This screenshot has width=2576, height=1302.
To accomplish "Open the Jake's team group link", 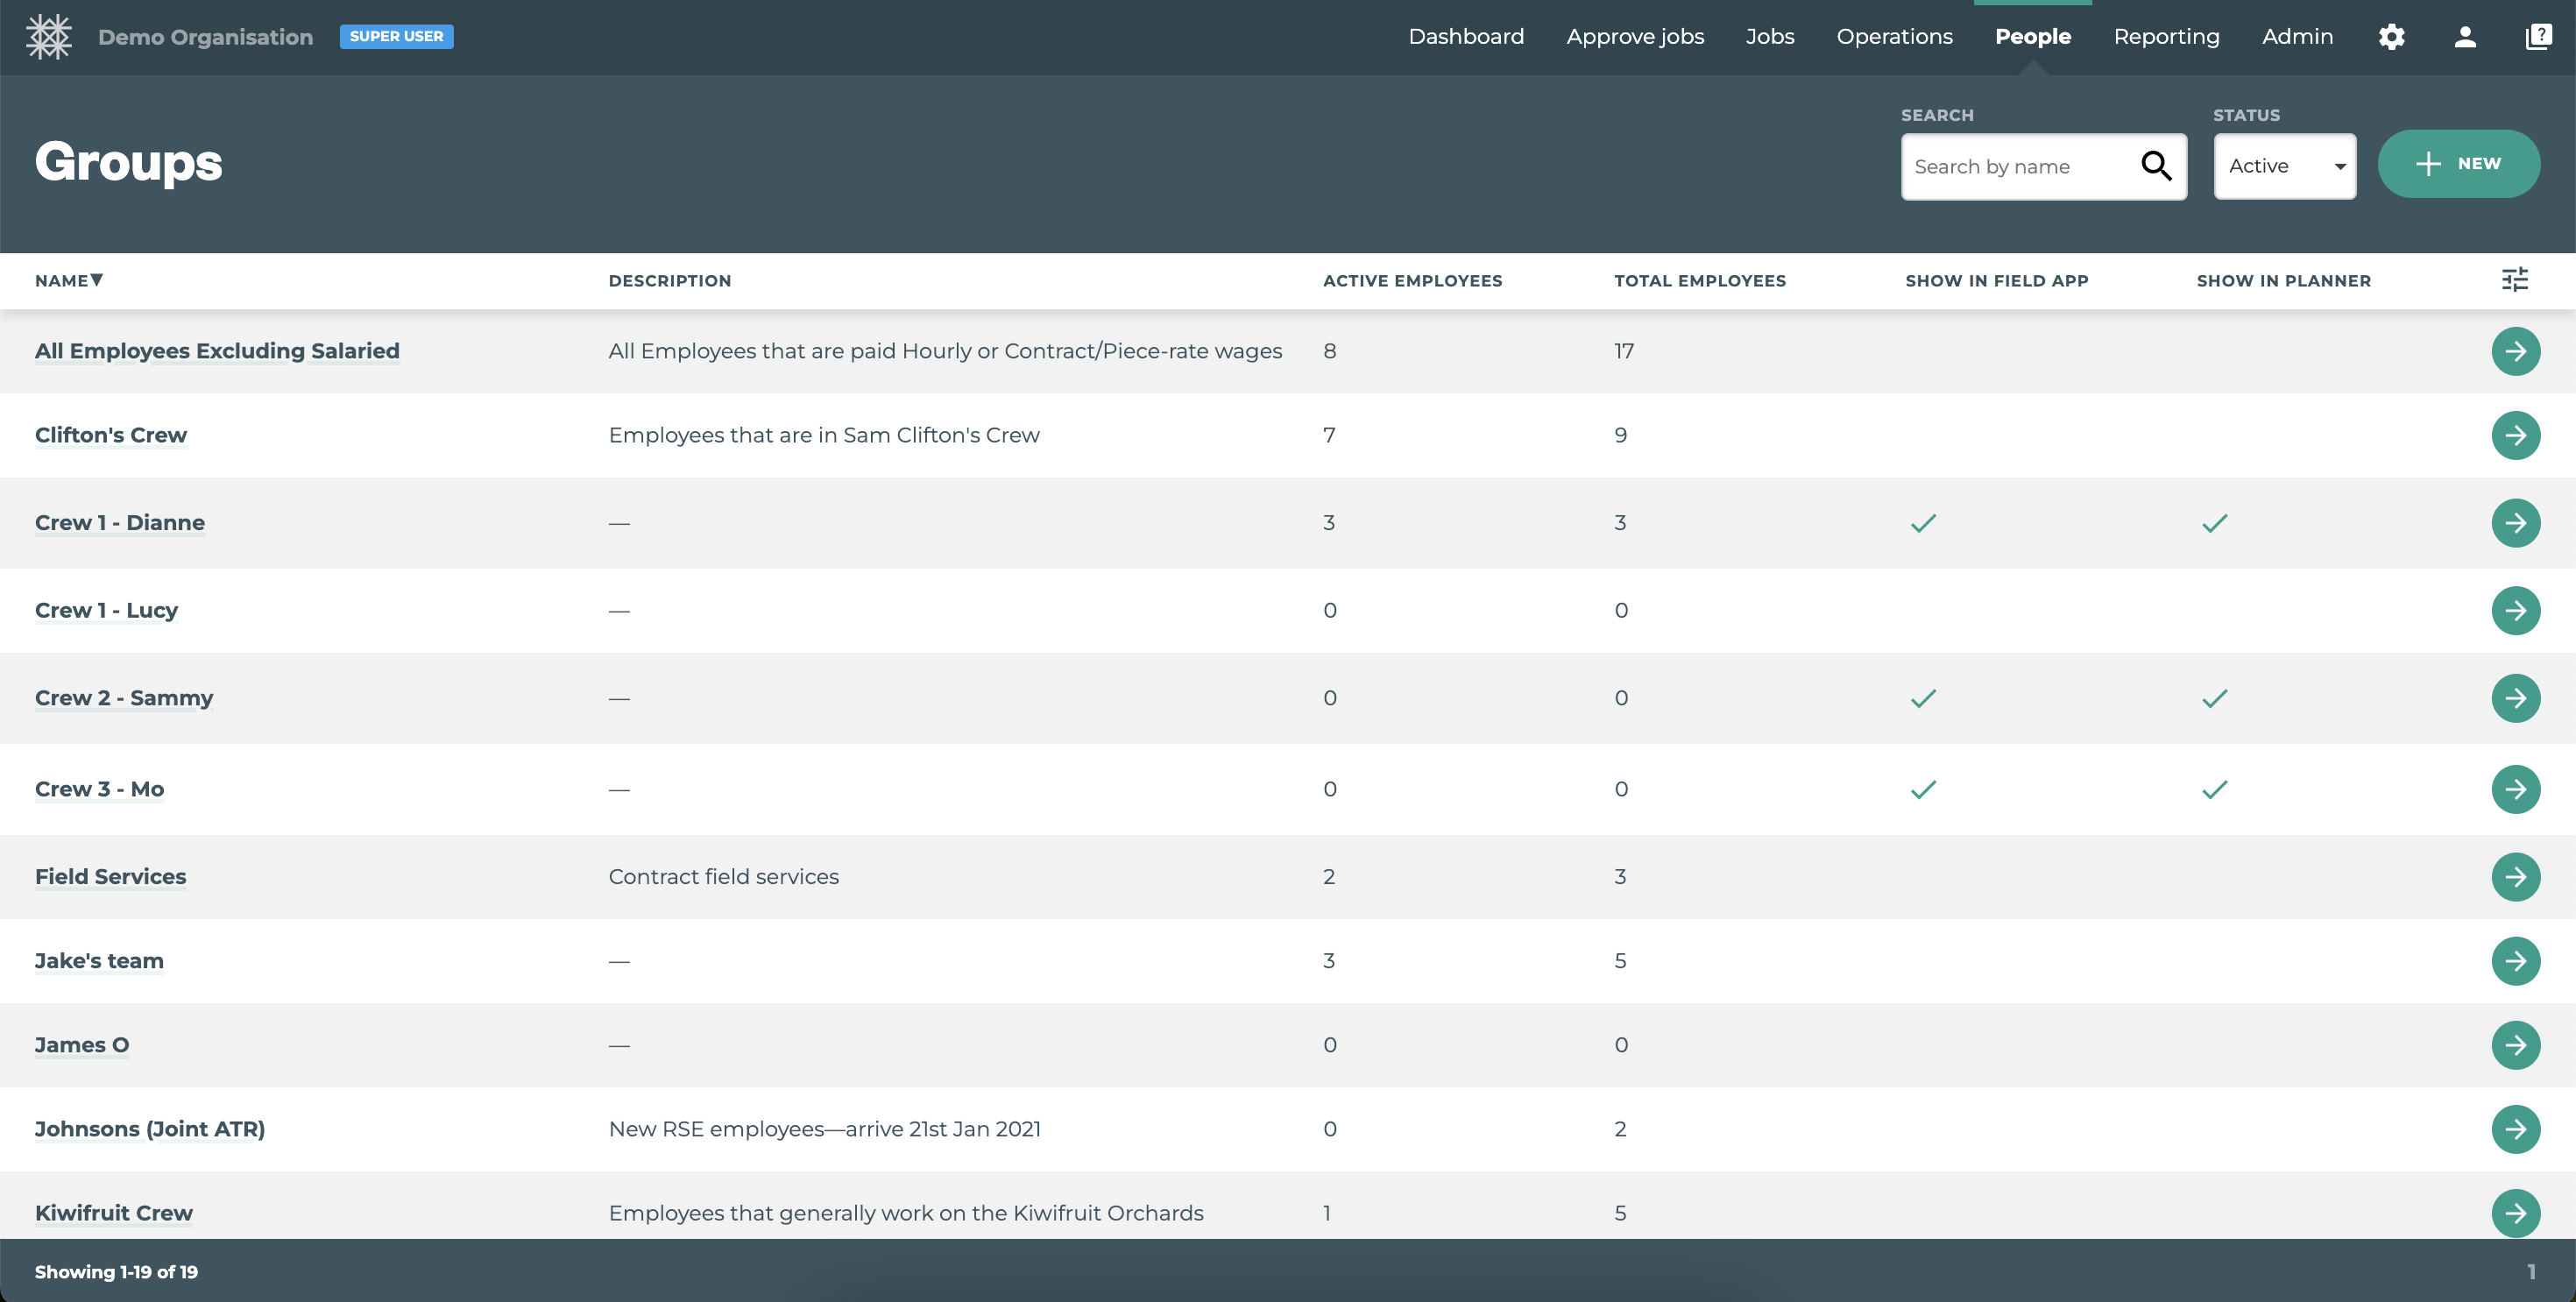I will 99,961.
